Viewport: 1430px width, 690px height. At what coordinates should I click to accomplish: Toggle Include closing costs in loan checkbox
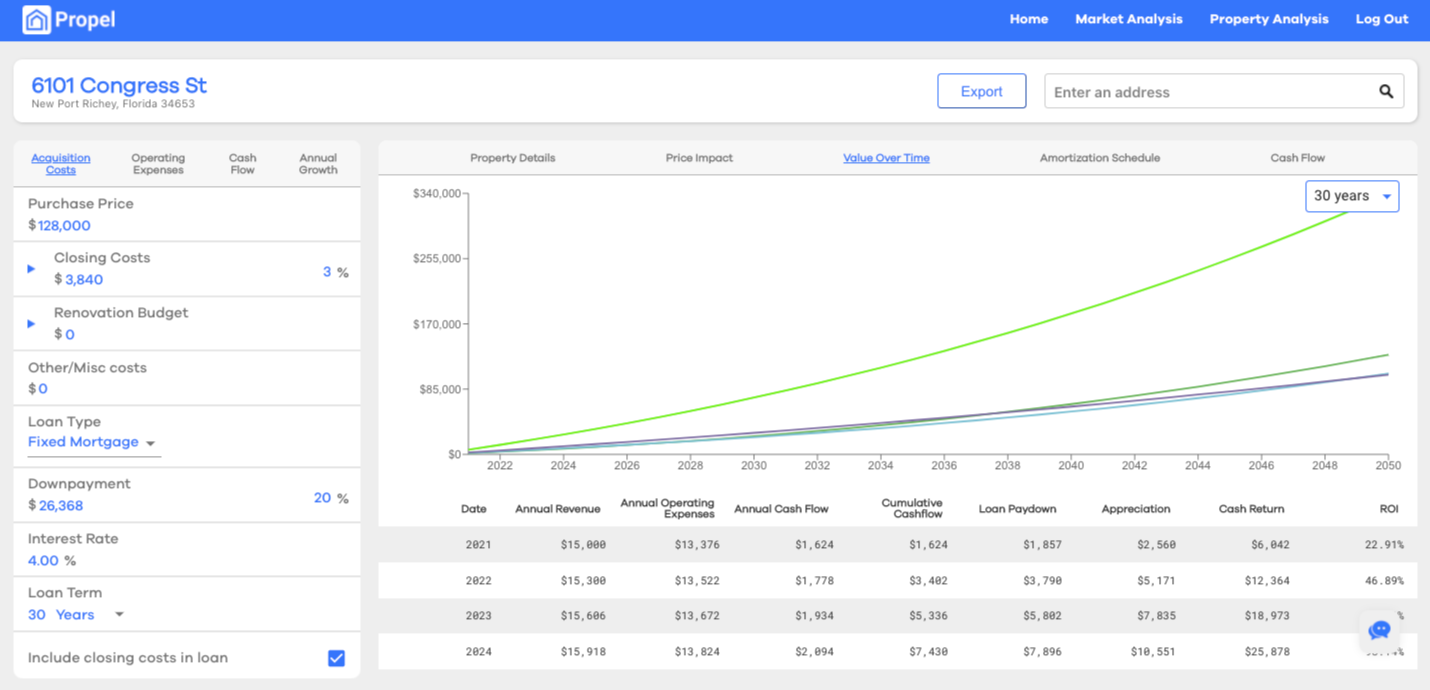click(337, 658)
